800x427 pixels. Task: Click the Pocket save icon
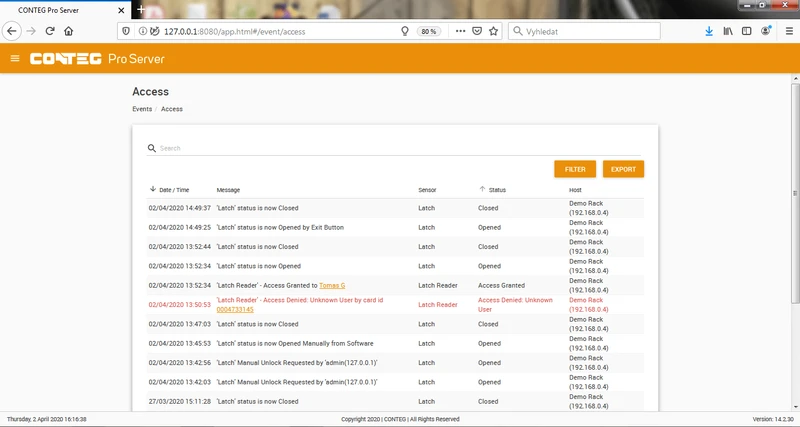(x=477, y=31)
